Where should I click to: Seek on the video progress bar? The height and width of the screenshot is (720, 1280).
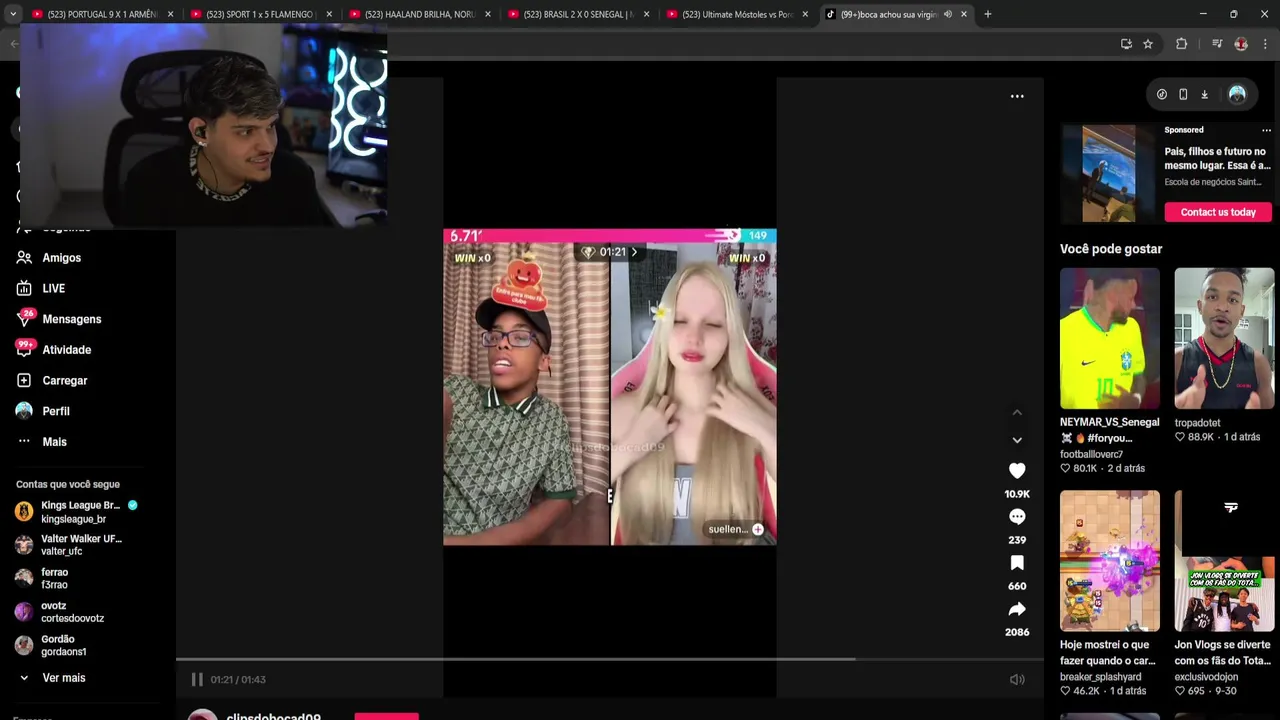pos(610,659)
